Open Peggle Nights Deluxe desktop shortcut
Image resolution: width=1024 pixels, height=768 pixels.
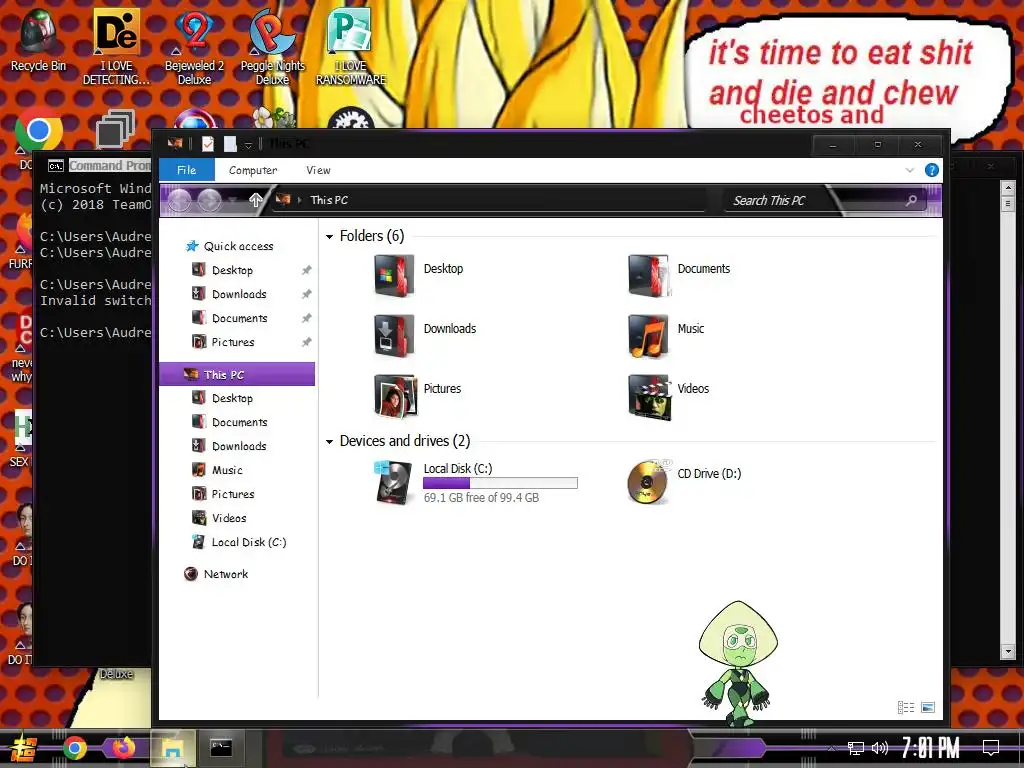click(x=272, y=48)
